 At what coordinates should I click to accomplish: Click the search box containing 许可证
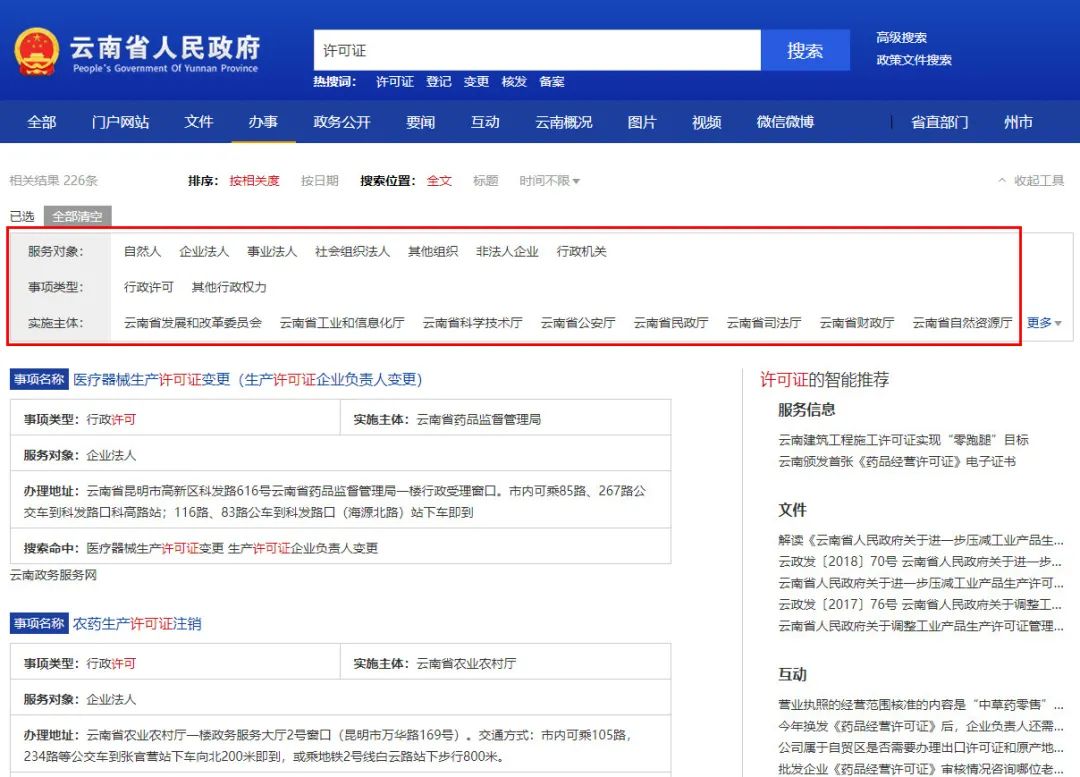[x=537, y=51]
